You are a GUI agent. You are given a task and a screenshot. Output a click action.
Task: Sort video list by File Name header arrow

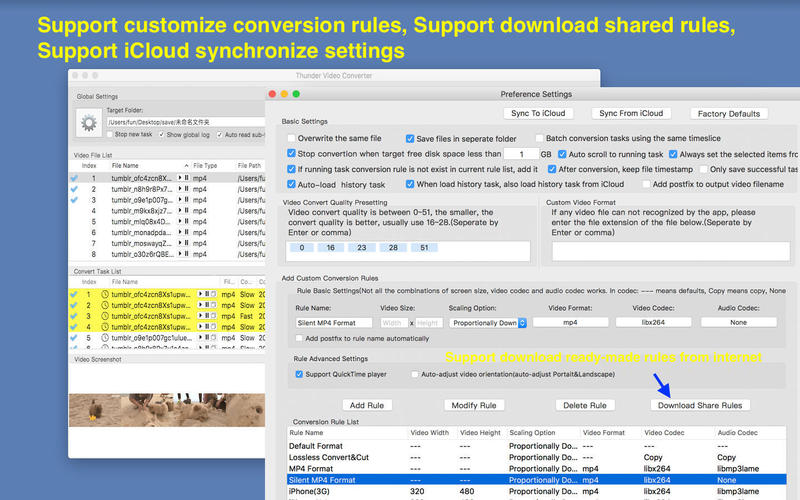(x=186, y=166)
